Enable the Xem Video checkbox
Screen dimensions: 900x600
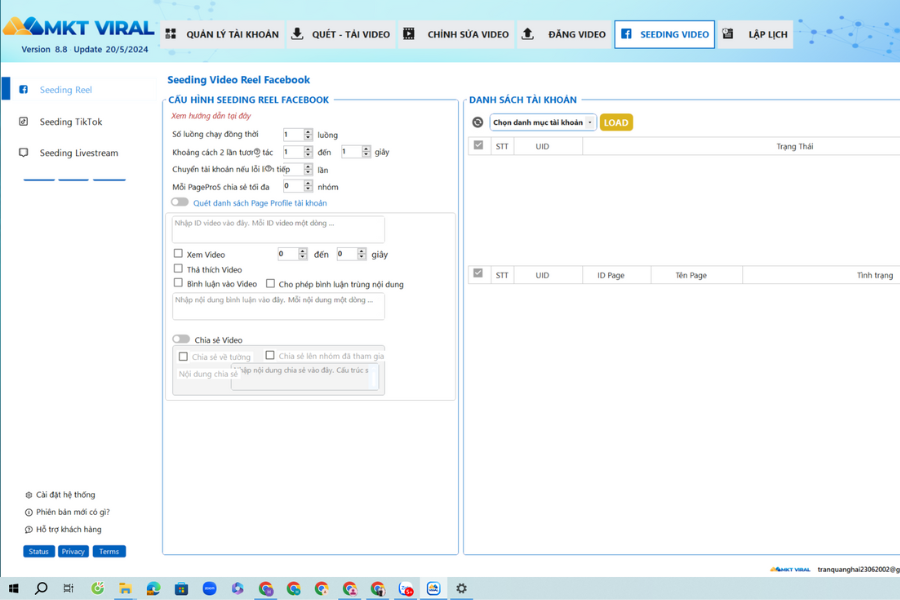tap(179, 254)
